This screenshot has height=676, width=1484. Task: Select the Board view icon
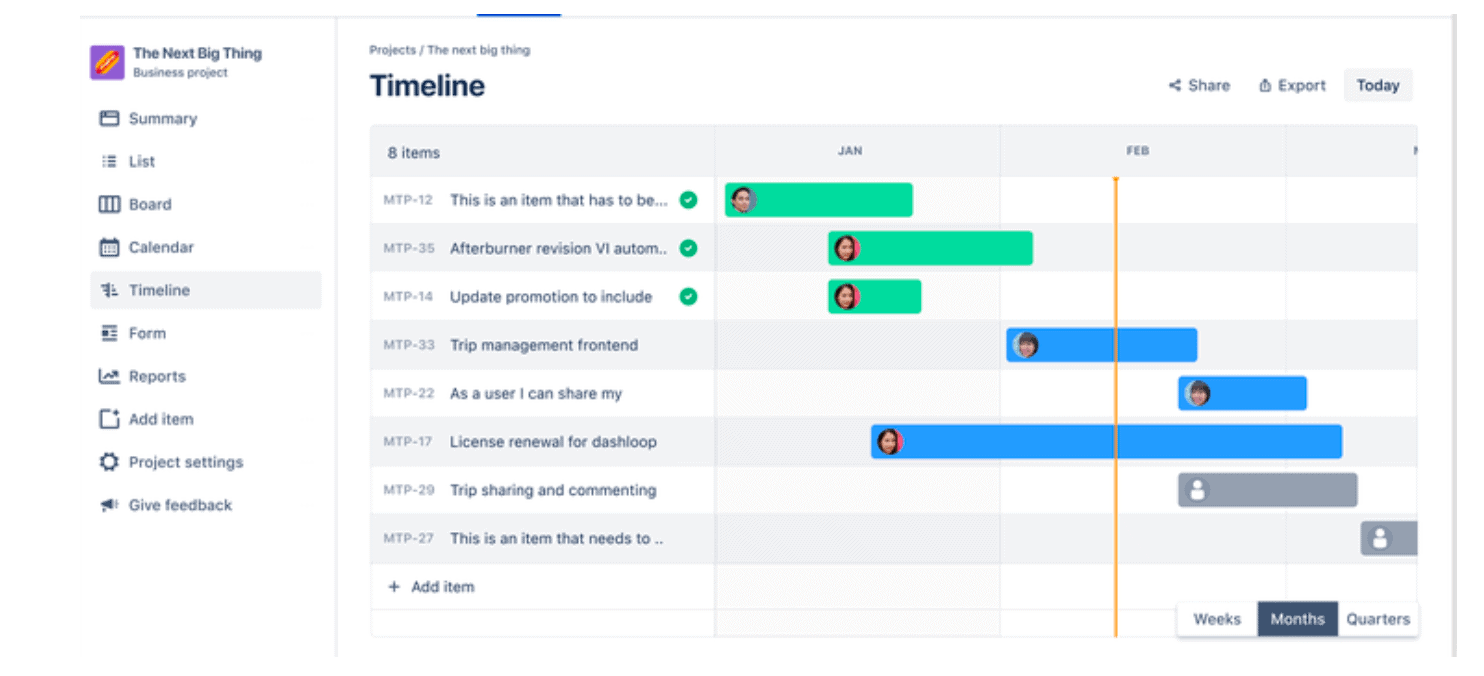110,204
